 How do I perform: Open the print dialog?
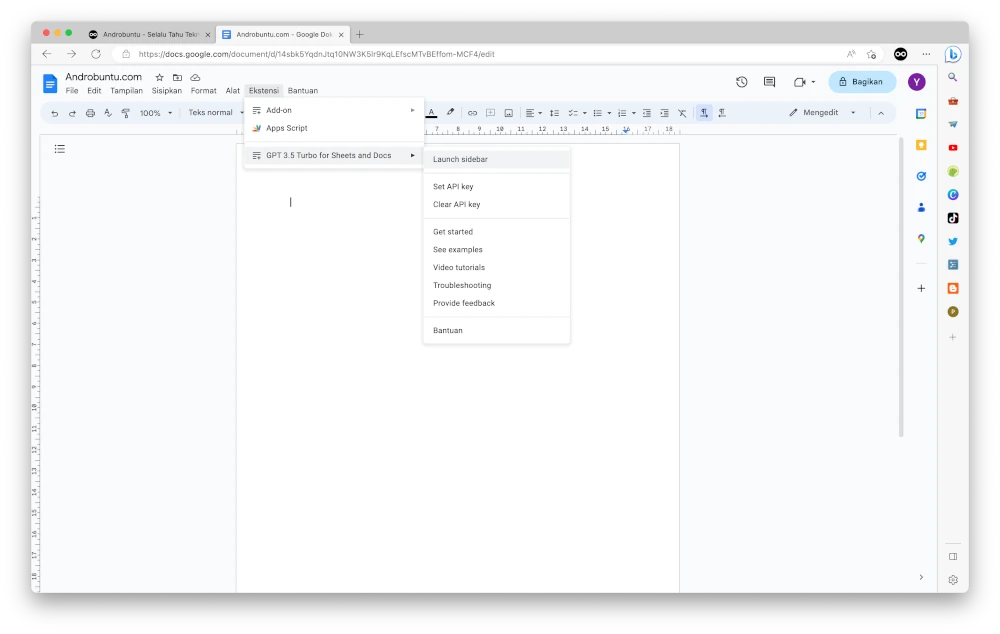[x=89, y=113]
